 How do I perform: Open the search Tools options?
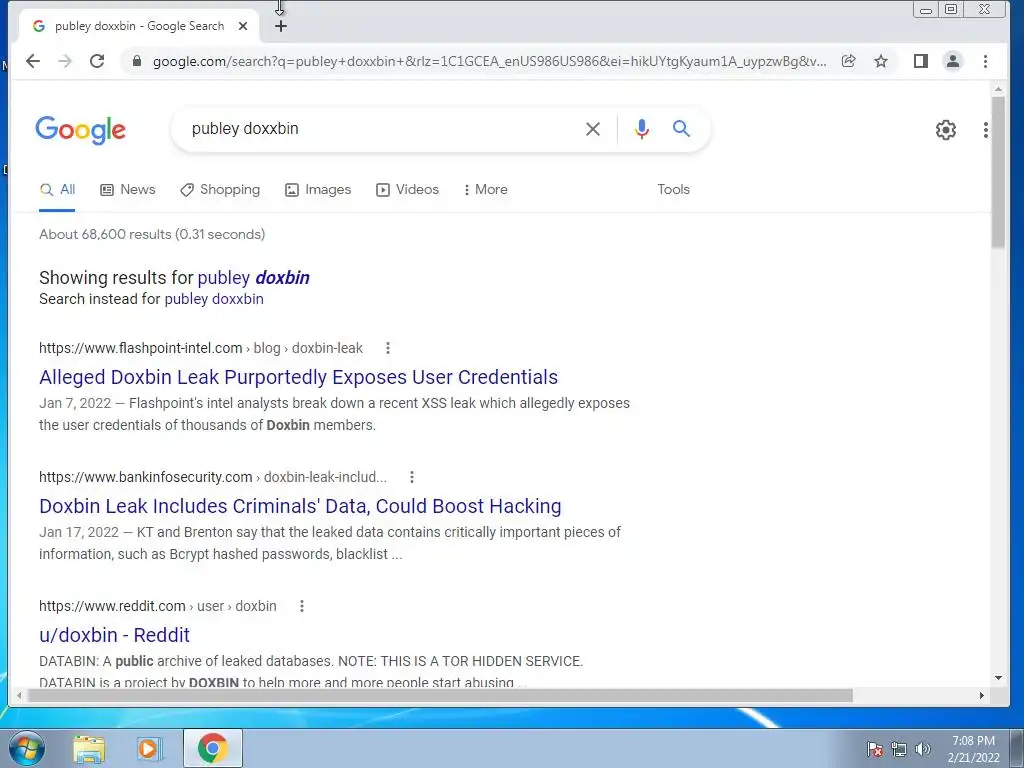[x=673, y=189]
